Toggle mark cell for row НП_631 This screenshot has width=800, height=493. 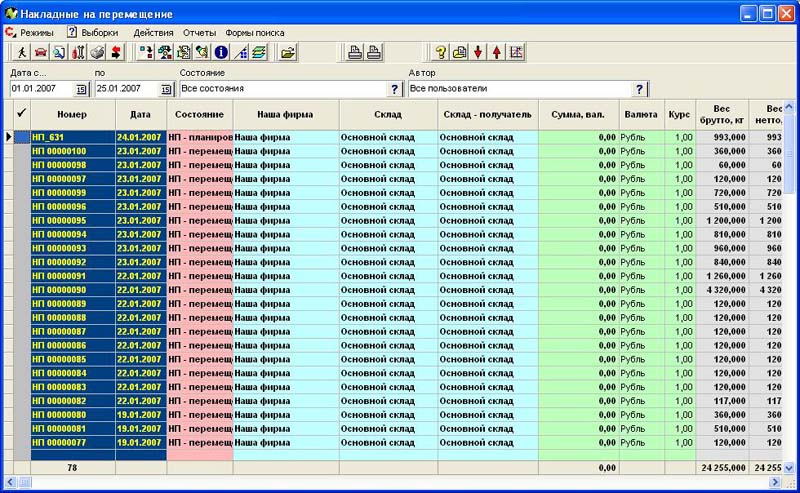click(x=22, y=137)
